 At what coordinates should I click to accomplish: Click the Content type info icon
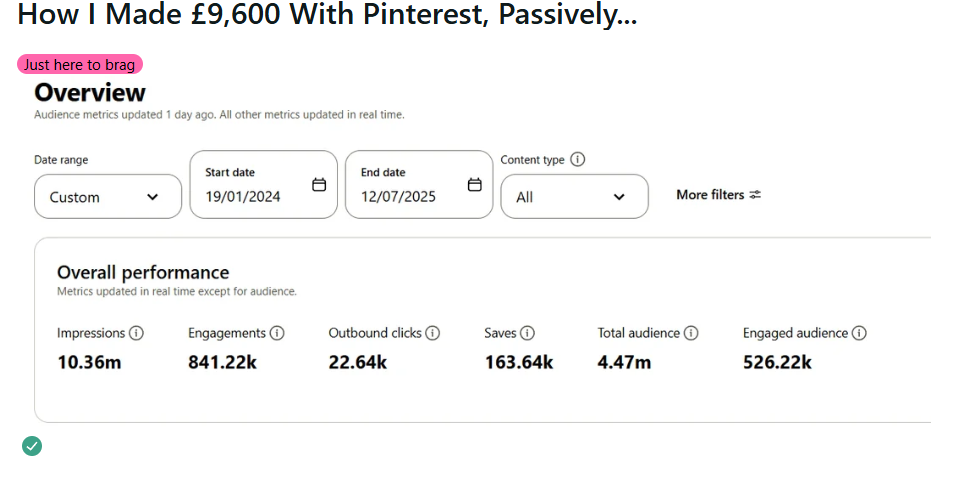(x=578, y=160)
